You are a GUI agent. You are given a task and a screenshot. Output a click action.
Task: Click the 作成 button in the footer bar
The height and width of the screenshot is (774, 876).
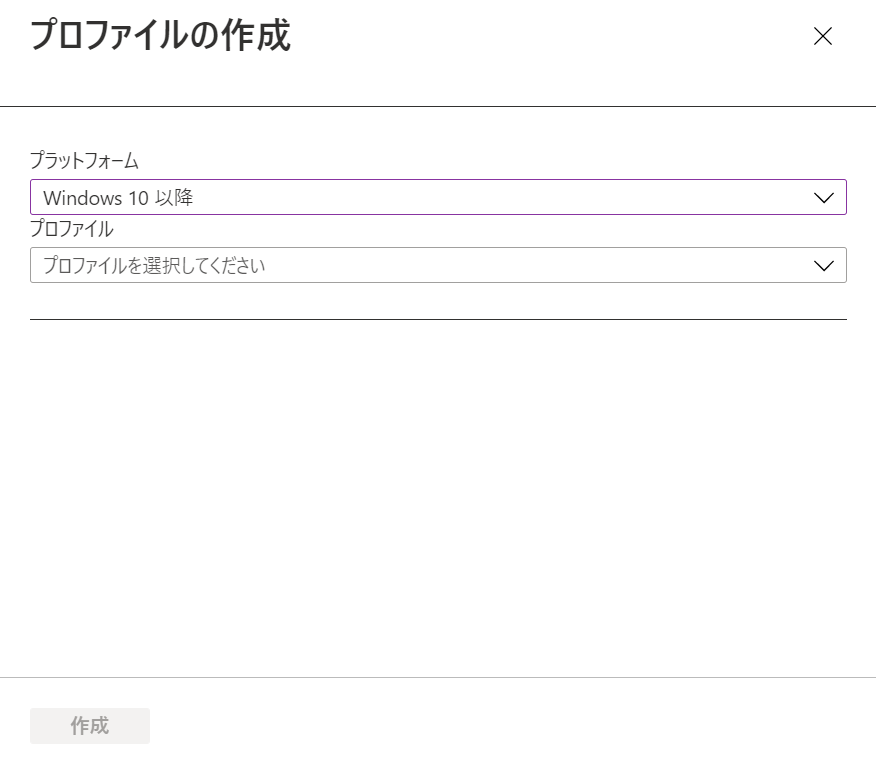90,725
